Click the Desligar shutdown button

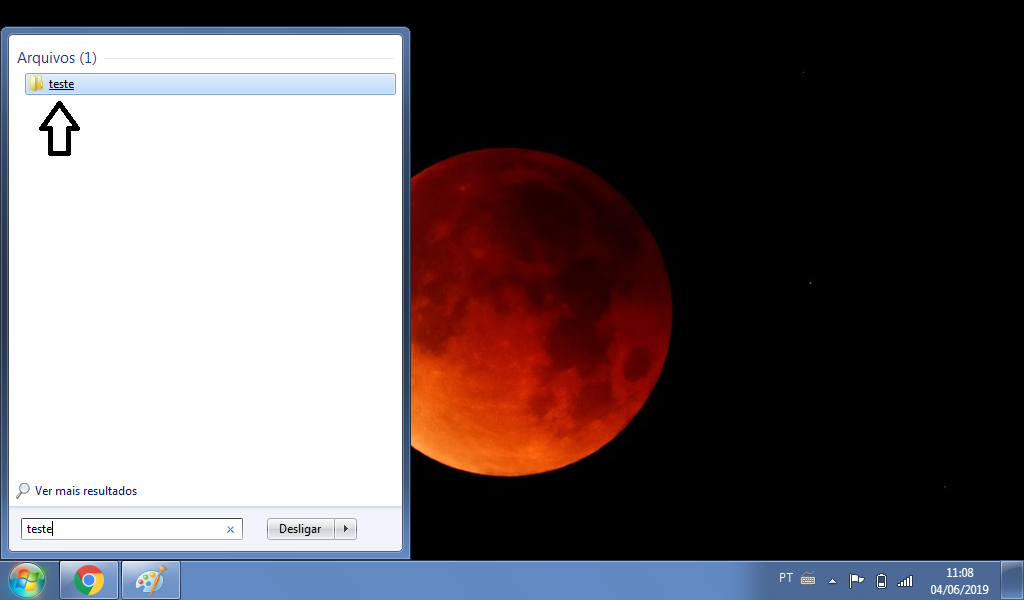point(300,529)
